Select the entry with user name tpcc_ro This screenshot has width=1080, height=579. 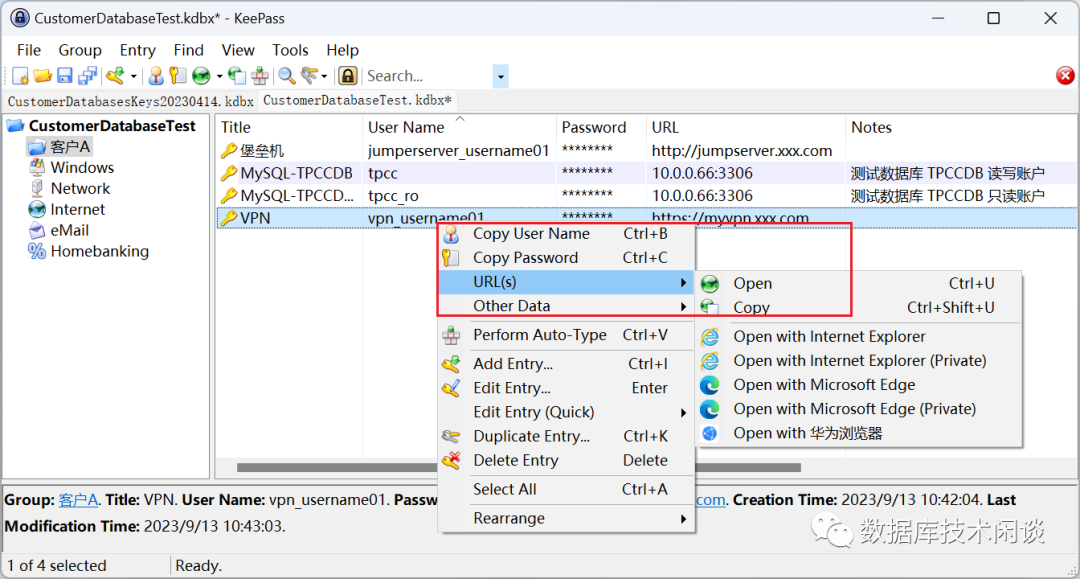[x=646, y=196]
